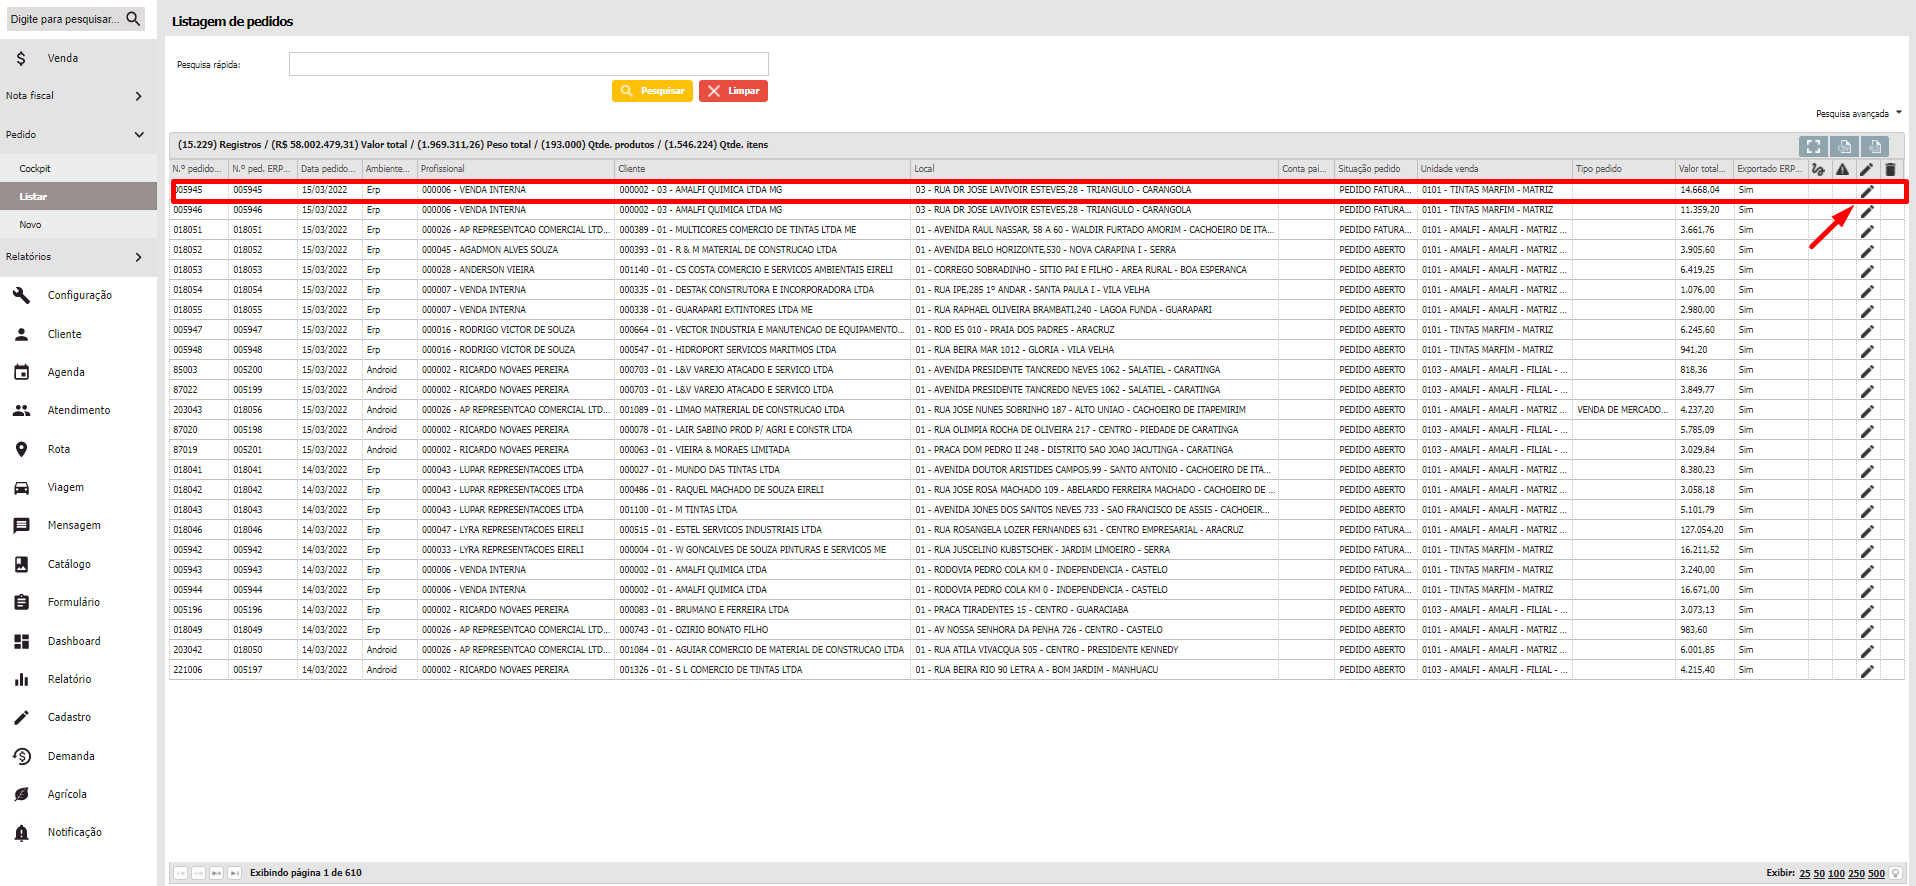Expand the Relatórios sidebar section
The height and width of the screenshot is (886, 1916).
click(78, 257)
